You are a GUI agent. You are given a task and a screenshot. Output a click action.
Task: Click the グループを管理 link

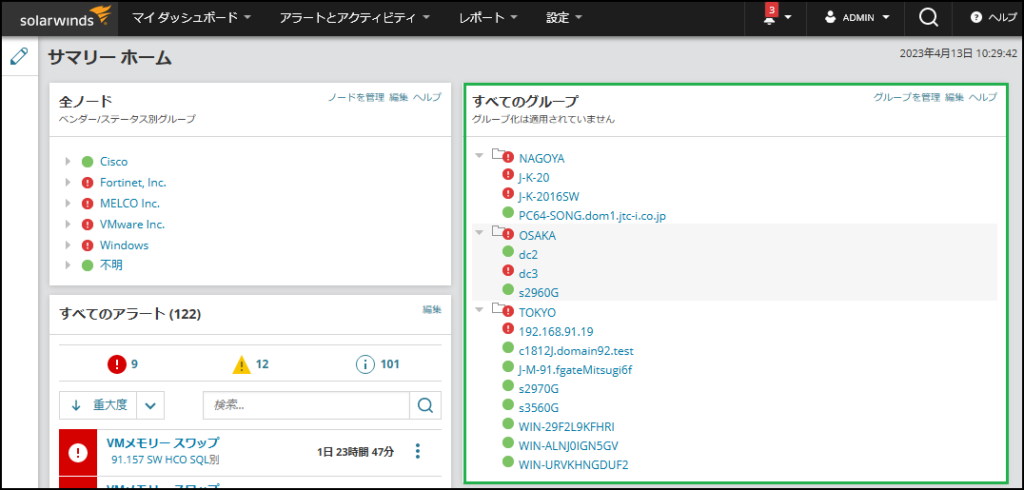coord(907,97)
